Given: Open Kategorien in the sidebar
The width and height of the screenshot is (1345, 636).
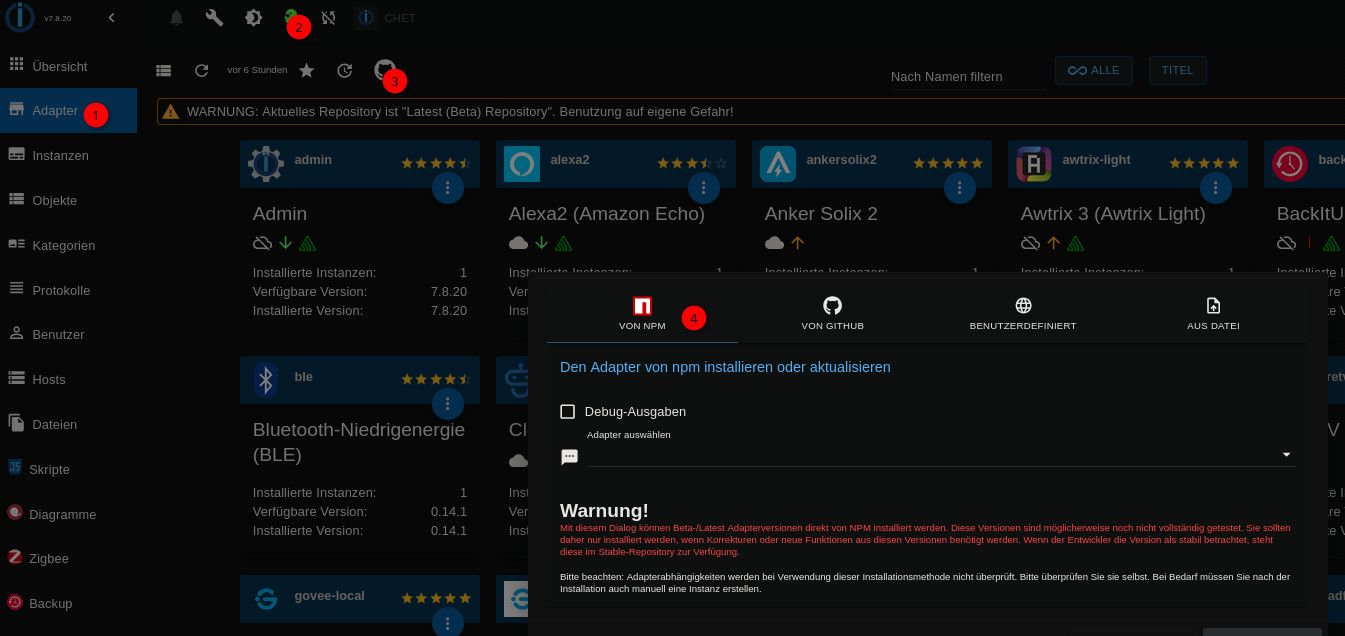Looking at the screenshot, I should [x=68, y=245].
